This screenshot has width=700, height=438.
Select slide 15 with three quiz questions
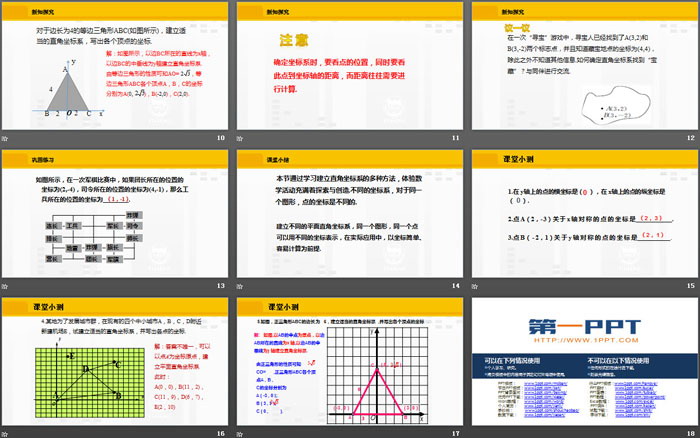point(585,214)
